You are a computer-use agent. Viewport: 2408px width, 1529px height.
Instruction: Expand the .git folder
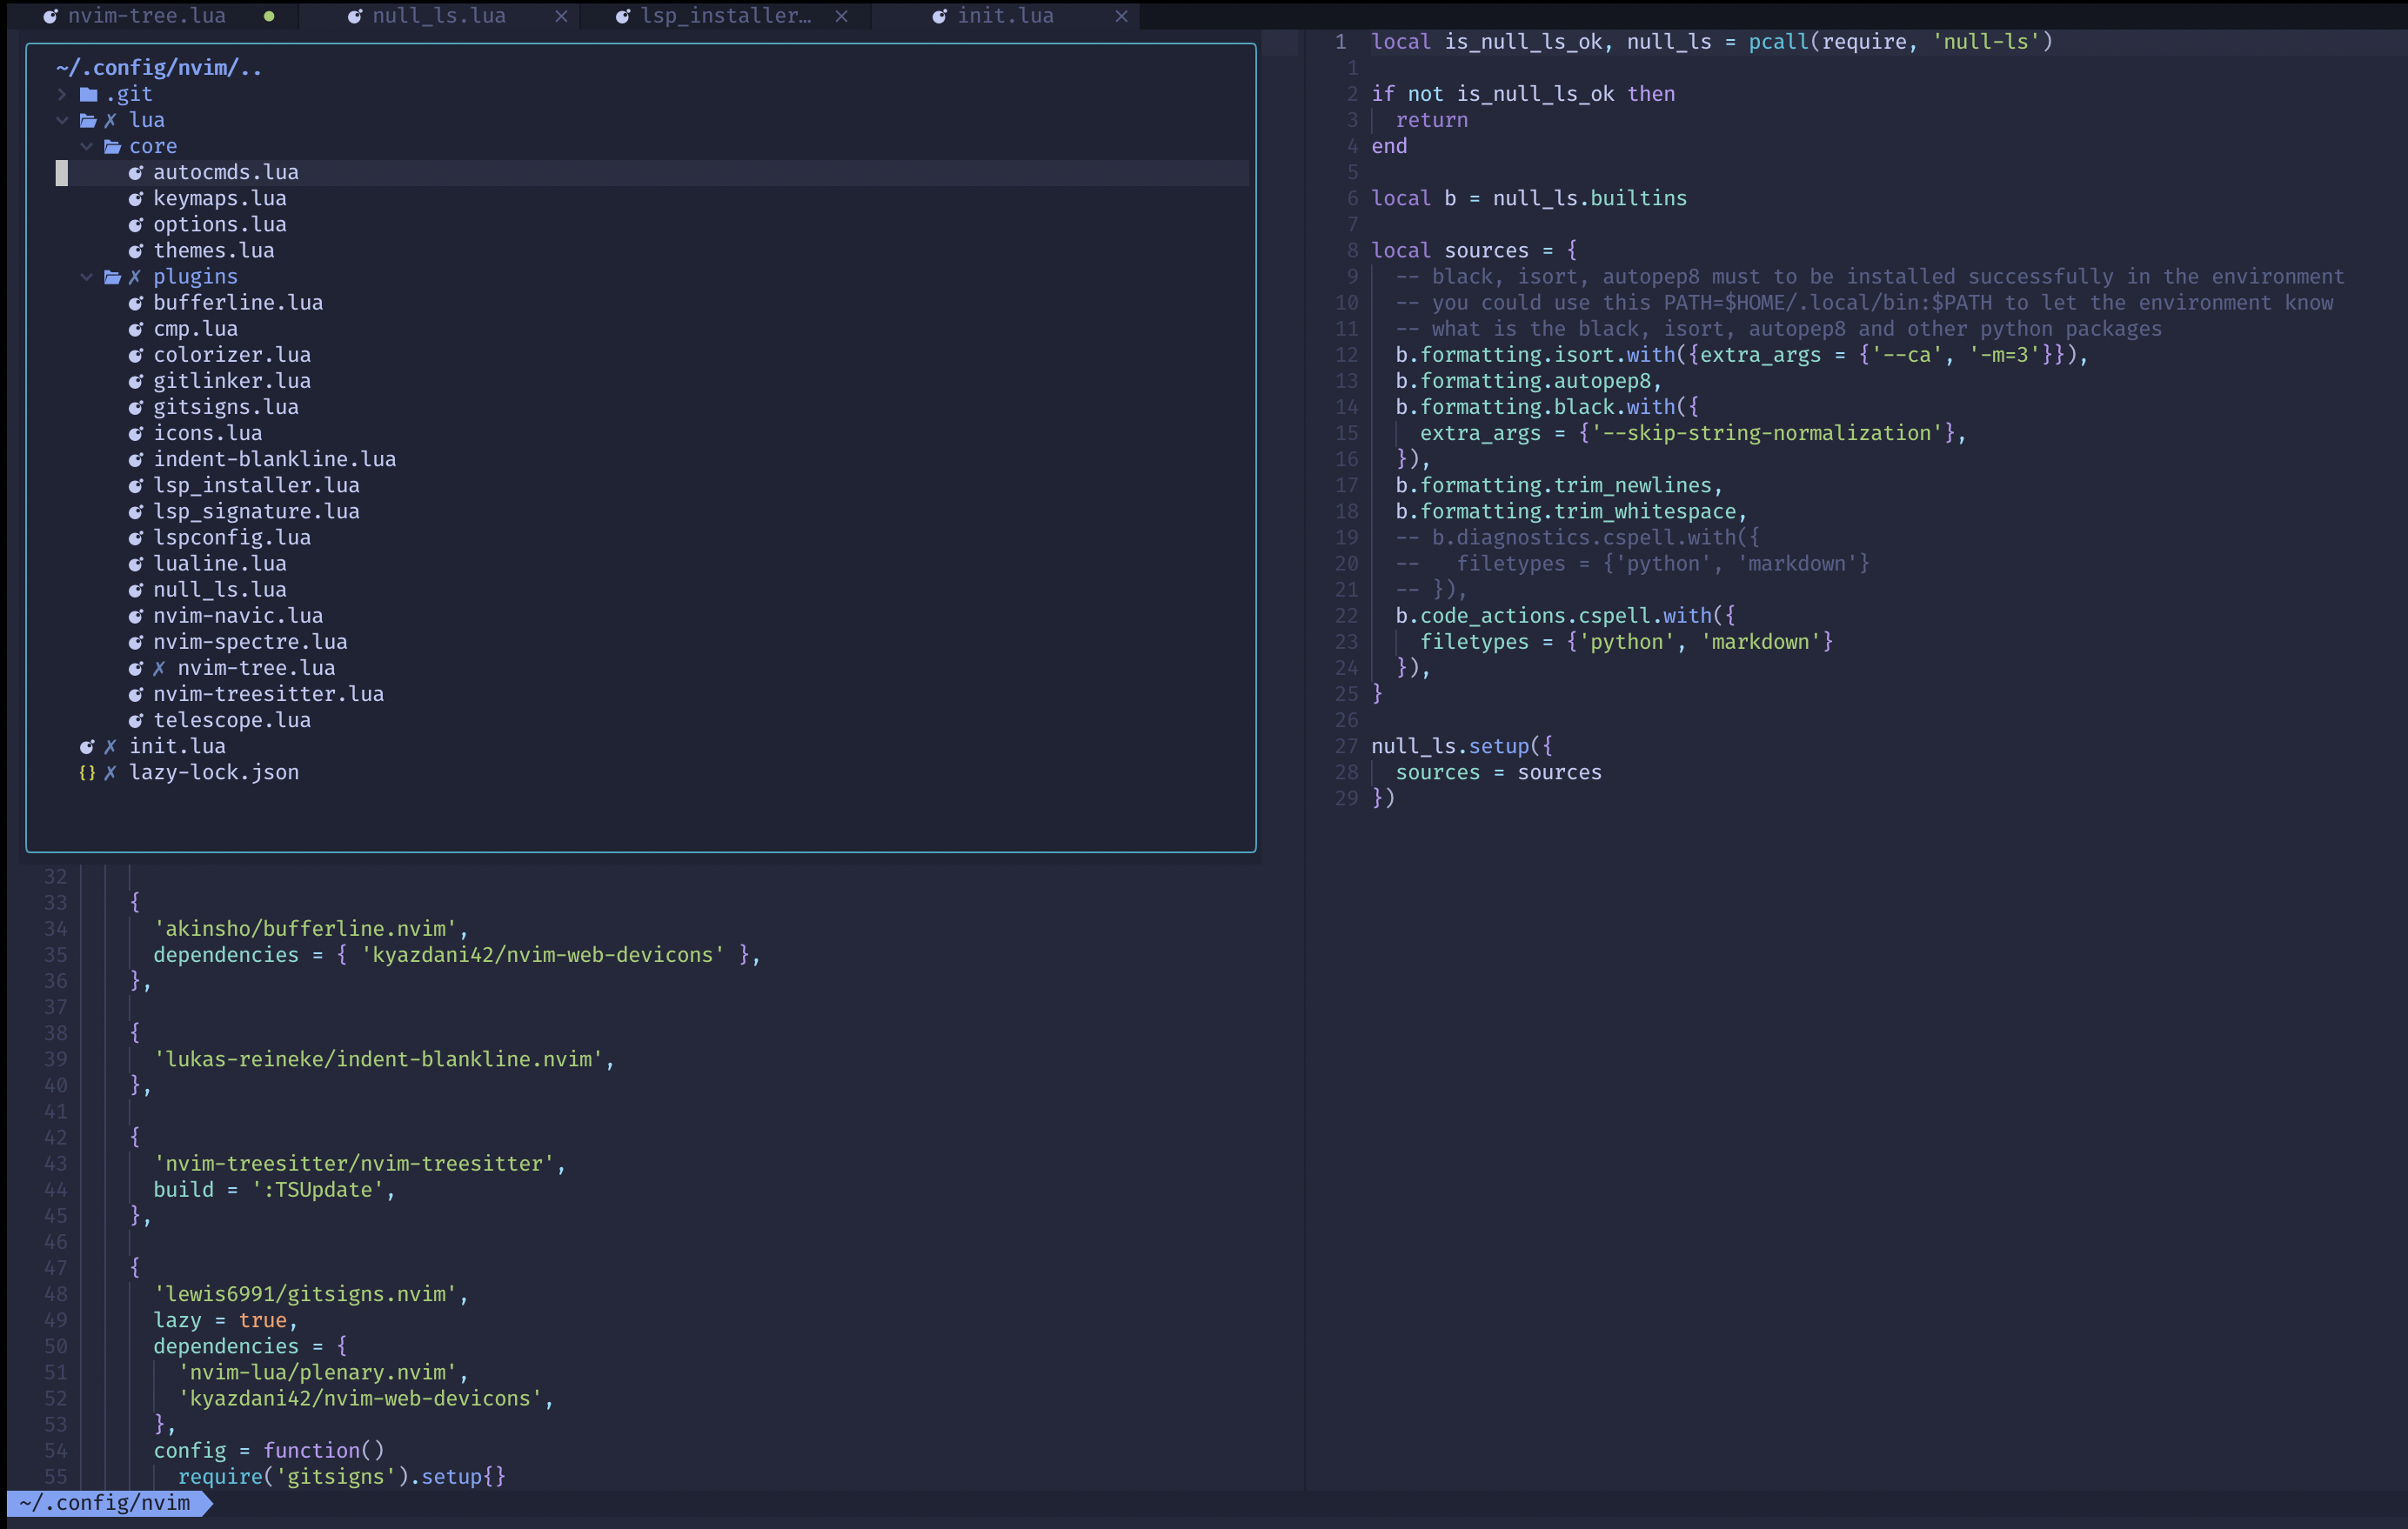point(62,94)
